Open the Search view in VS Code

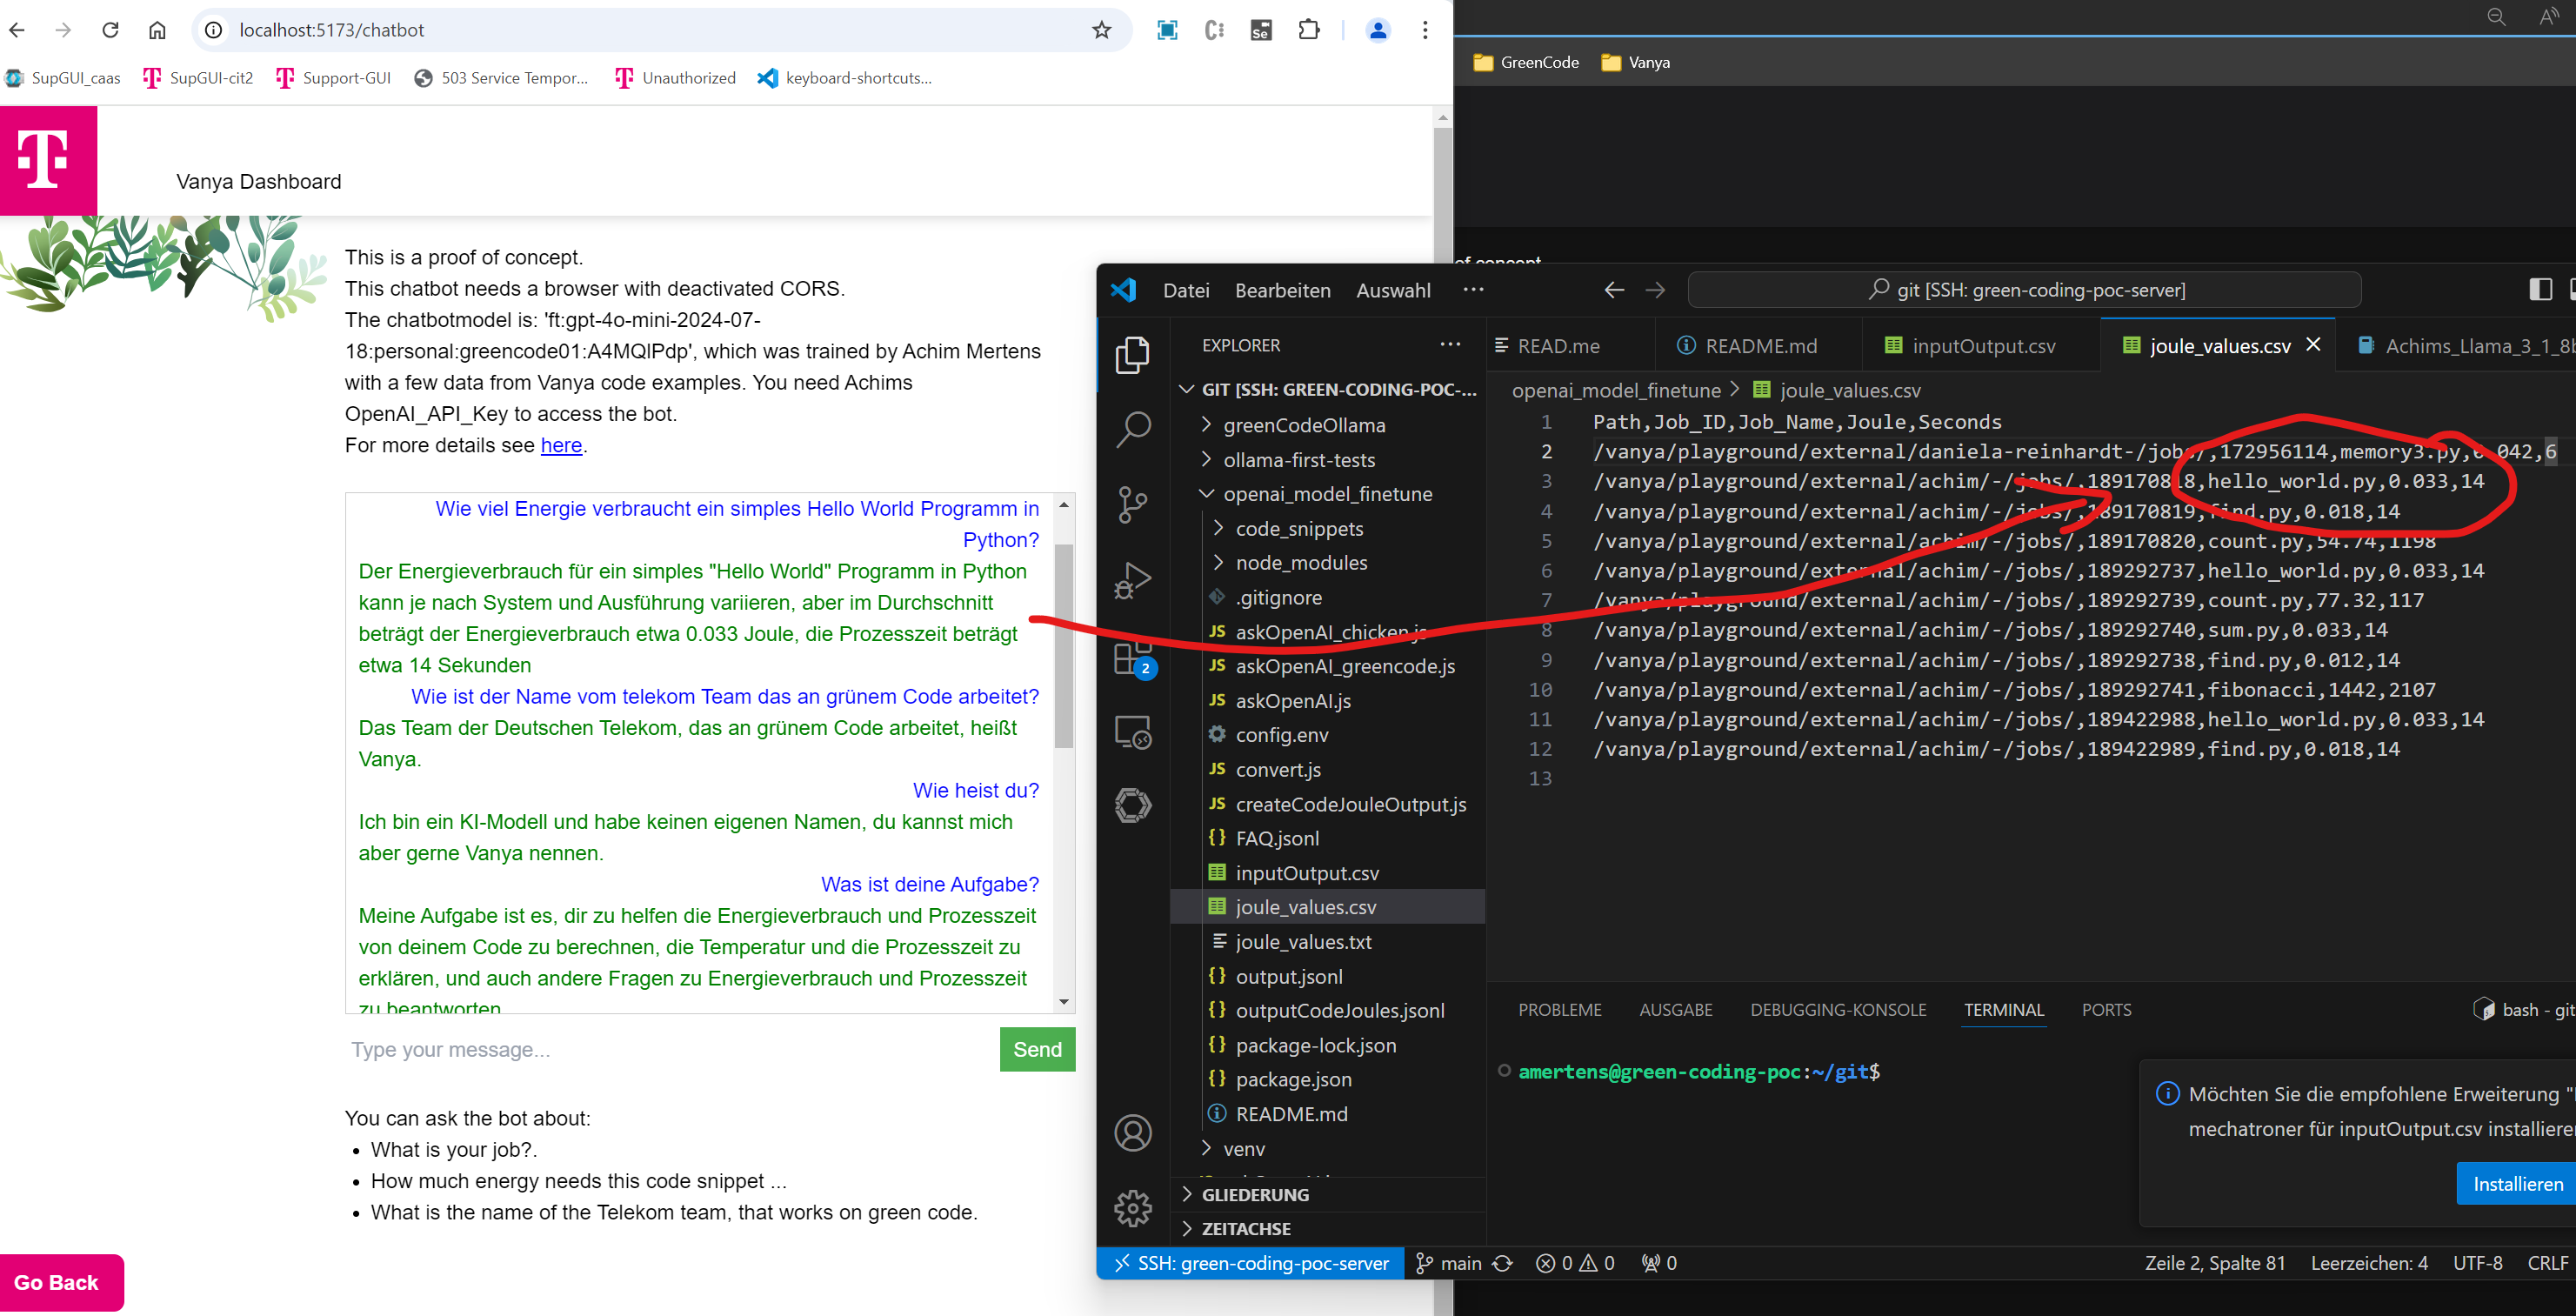(1132, 429)
